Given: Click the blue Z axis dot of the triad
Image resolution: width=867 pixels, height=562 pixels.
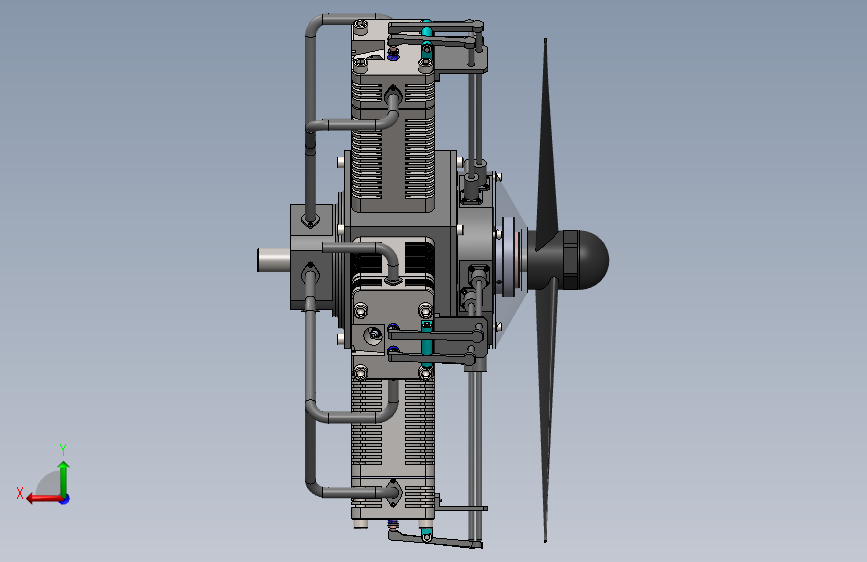Looking at the screenshot, I should click(65, 499).
